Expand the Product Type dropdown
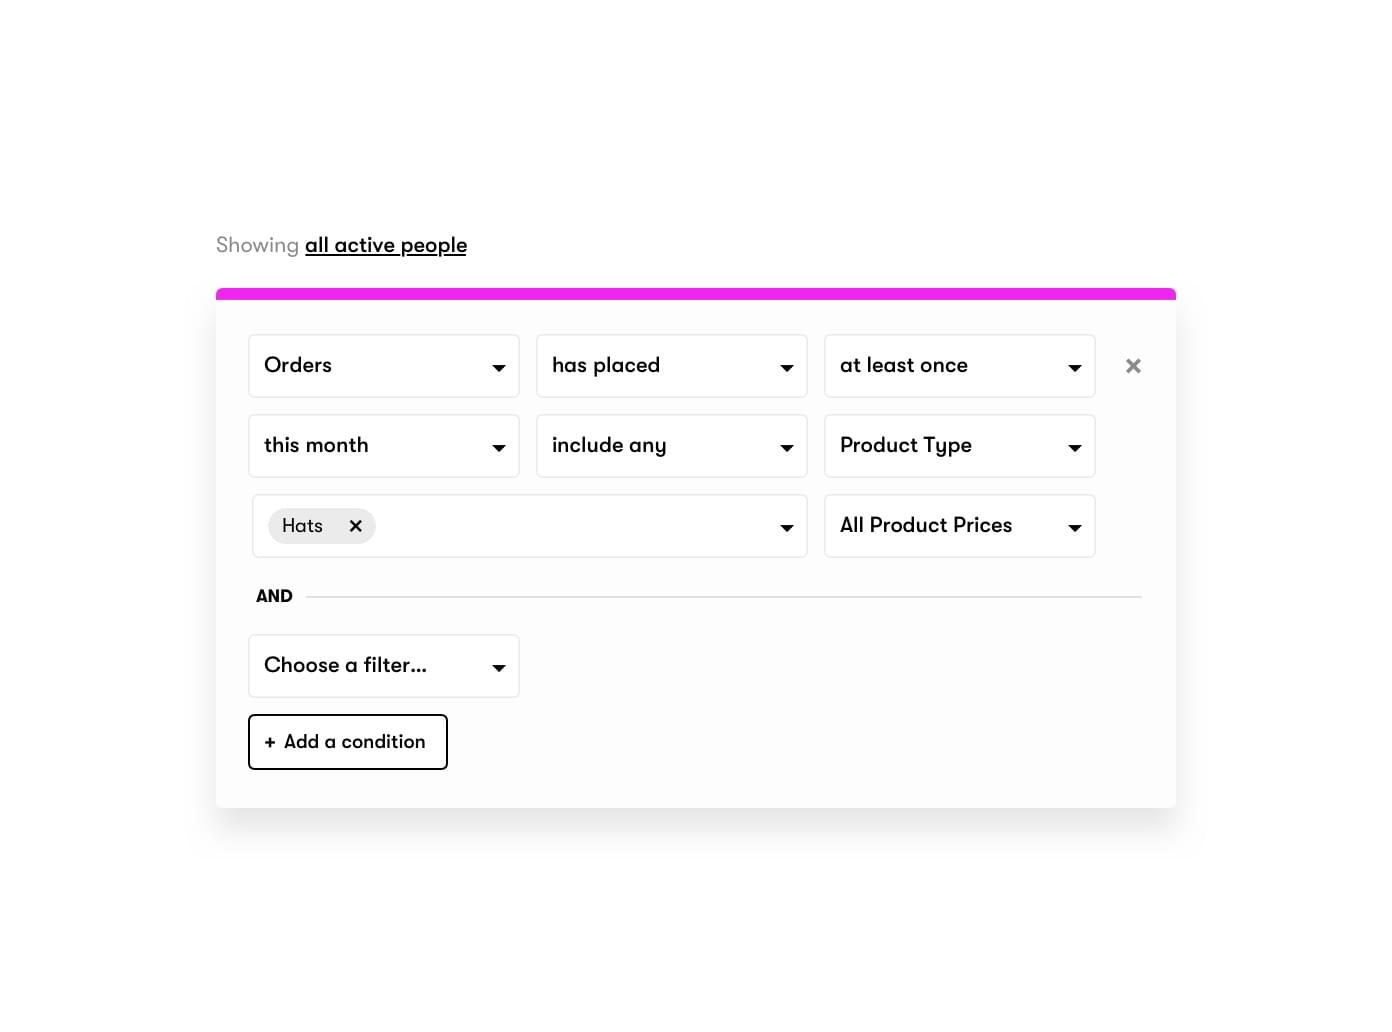Screen dimensions: 1392x1032 click(960, 446)
